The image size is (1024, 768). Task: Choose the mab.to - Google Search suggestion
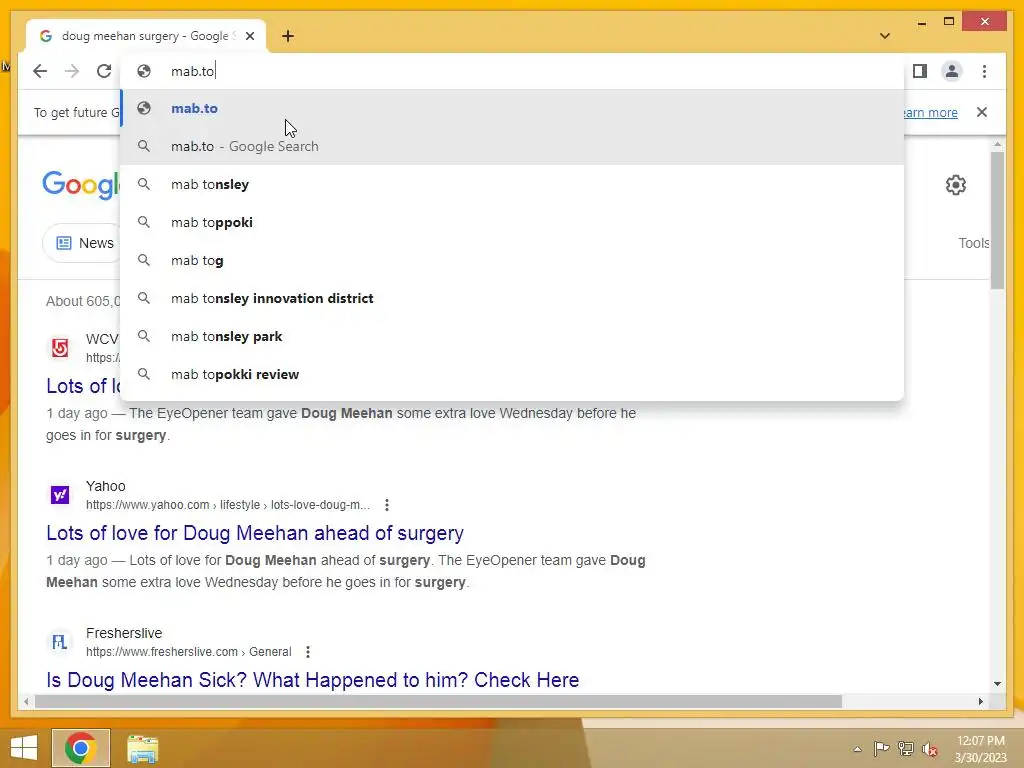[x=513, y=146]
